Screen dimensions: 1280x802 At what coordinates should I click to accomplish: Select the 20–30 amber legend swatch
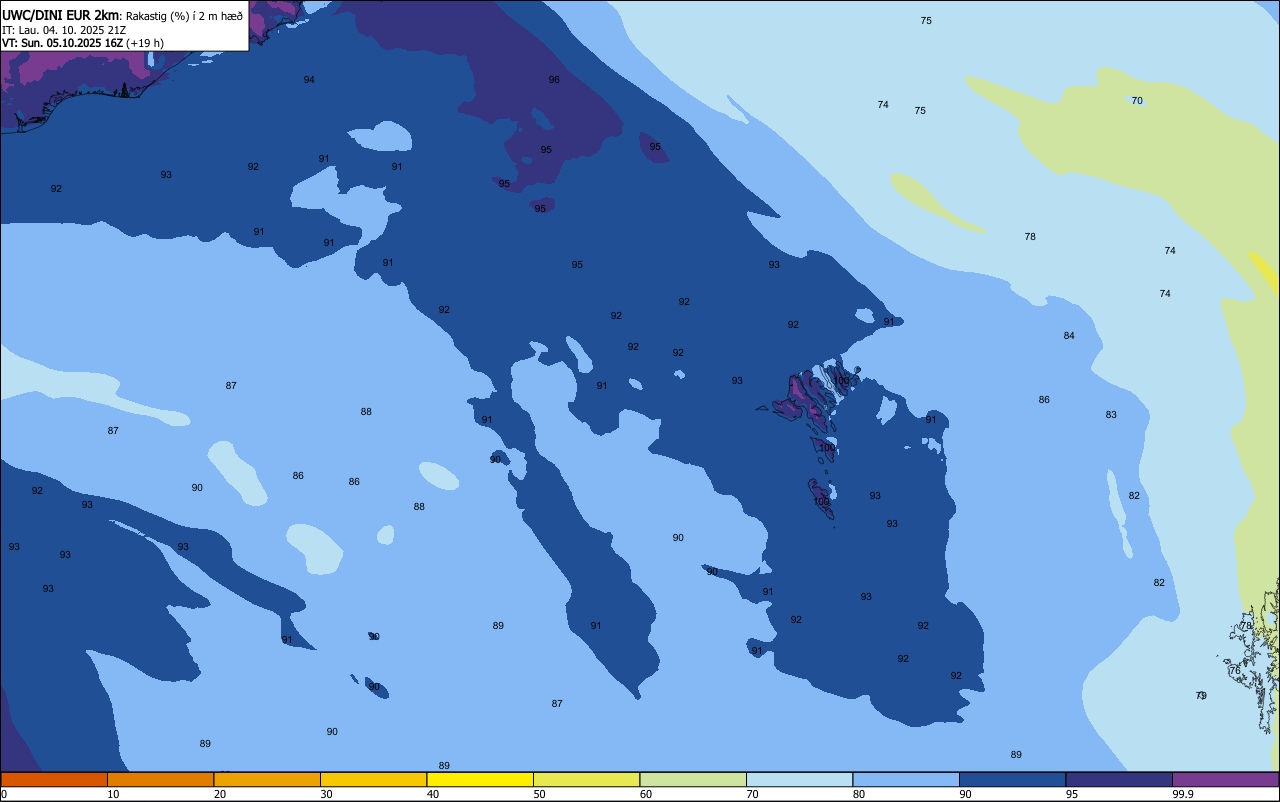coord(267,779)
